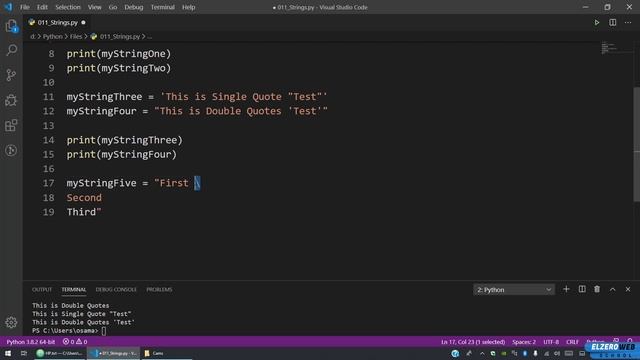Change line endings via 'CRLF' status item

[572, 342]
